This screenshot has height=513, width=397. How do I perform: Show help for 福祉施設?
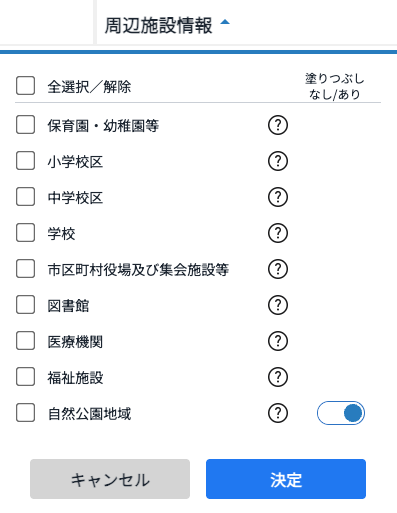(x=278, y=377)
